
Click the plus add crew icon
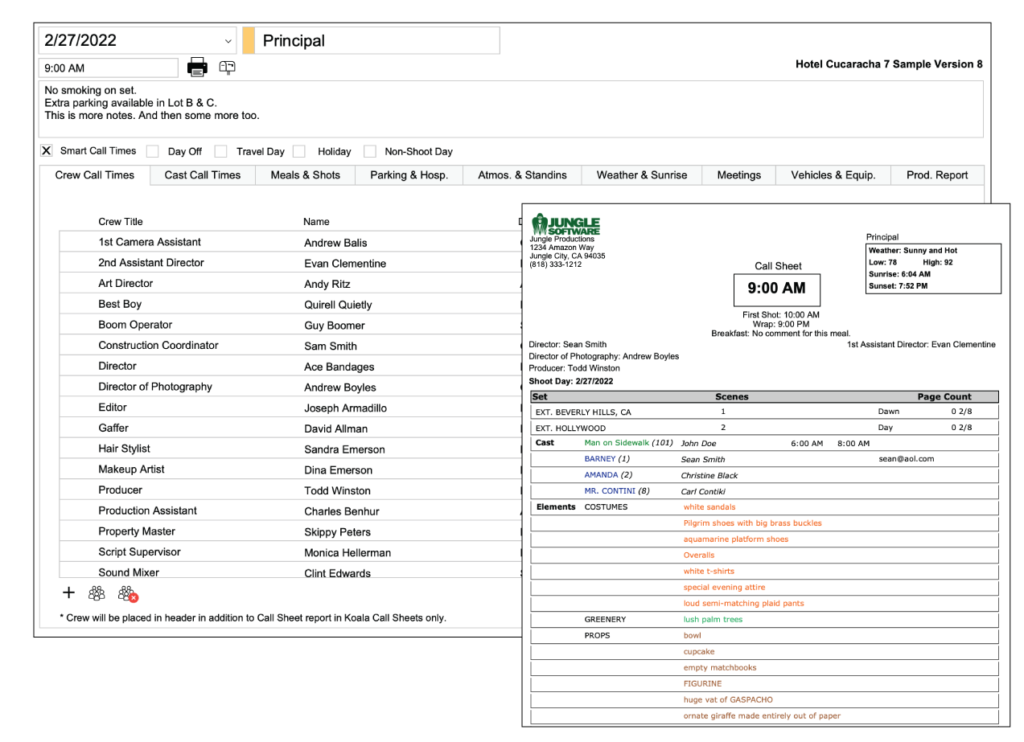point(69,592)
